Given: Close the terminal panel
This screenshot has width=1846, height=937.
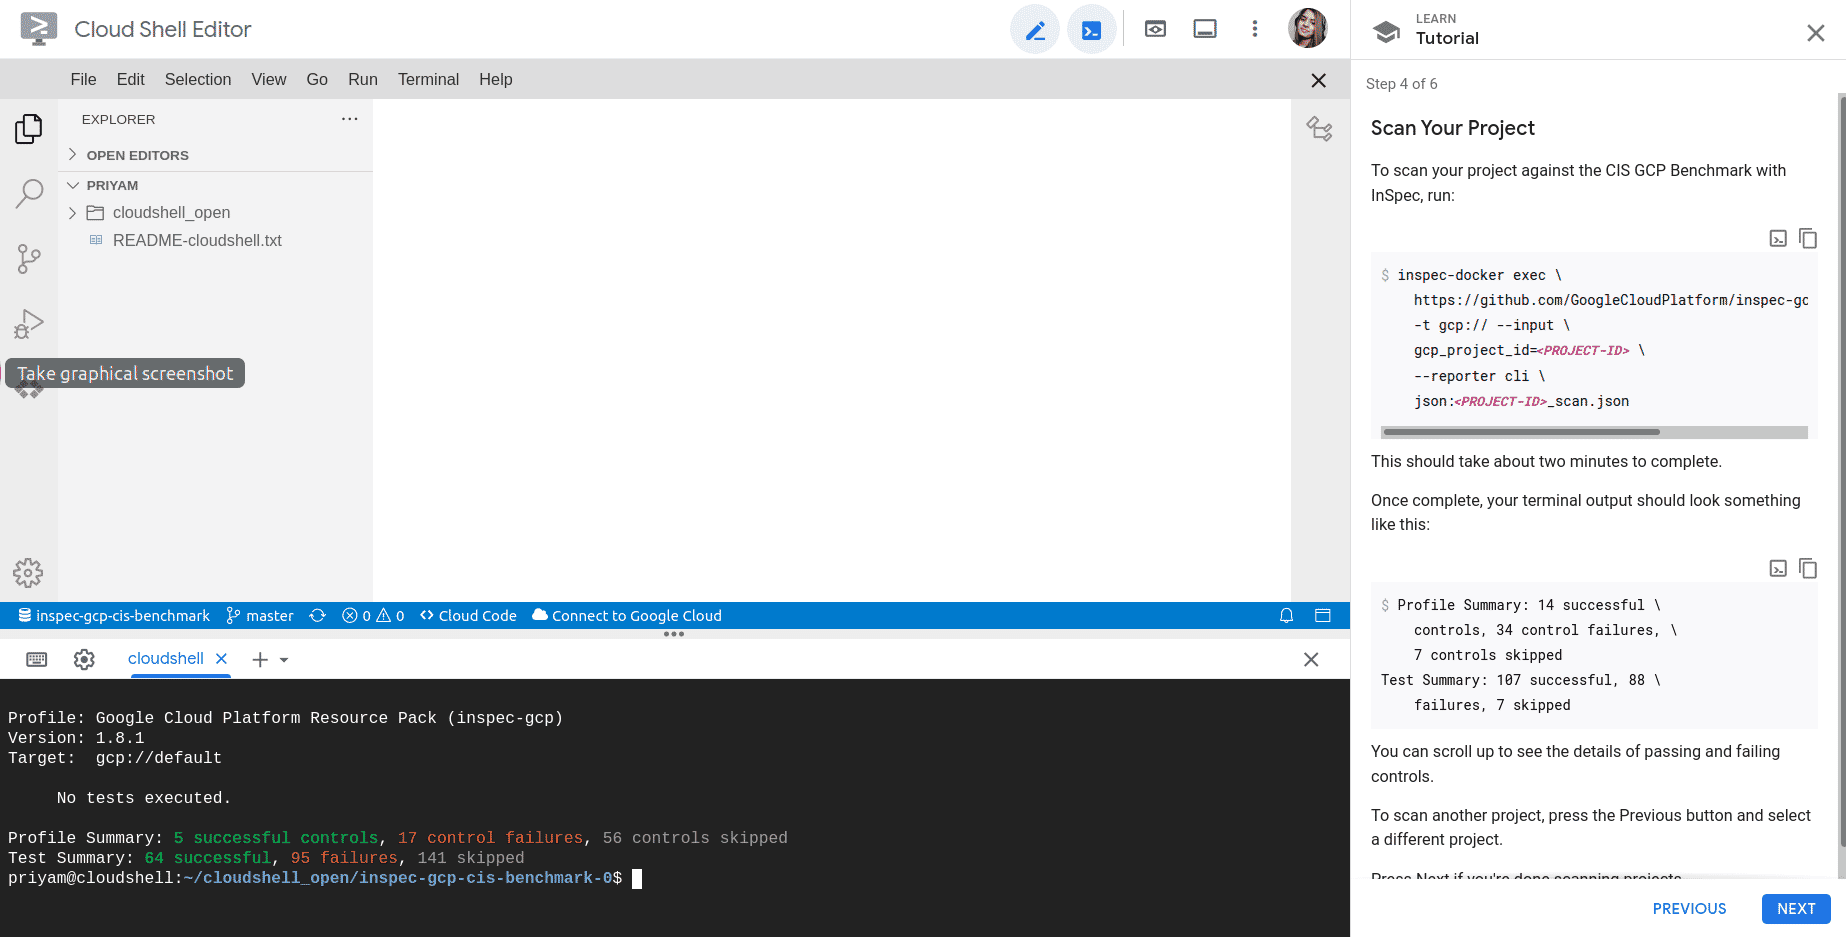Looking at the screenshot, I should (1311, 659).
